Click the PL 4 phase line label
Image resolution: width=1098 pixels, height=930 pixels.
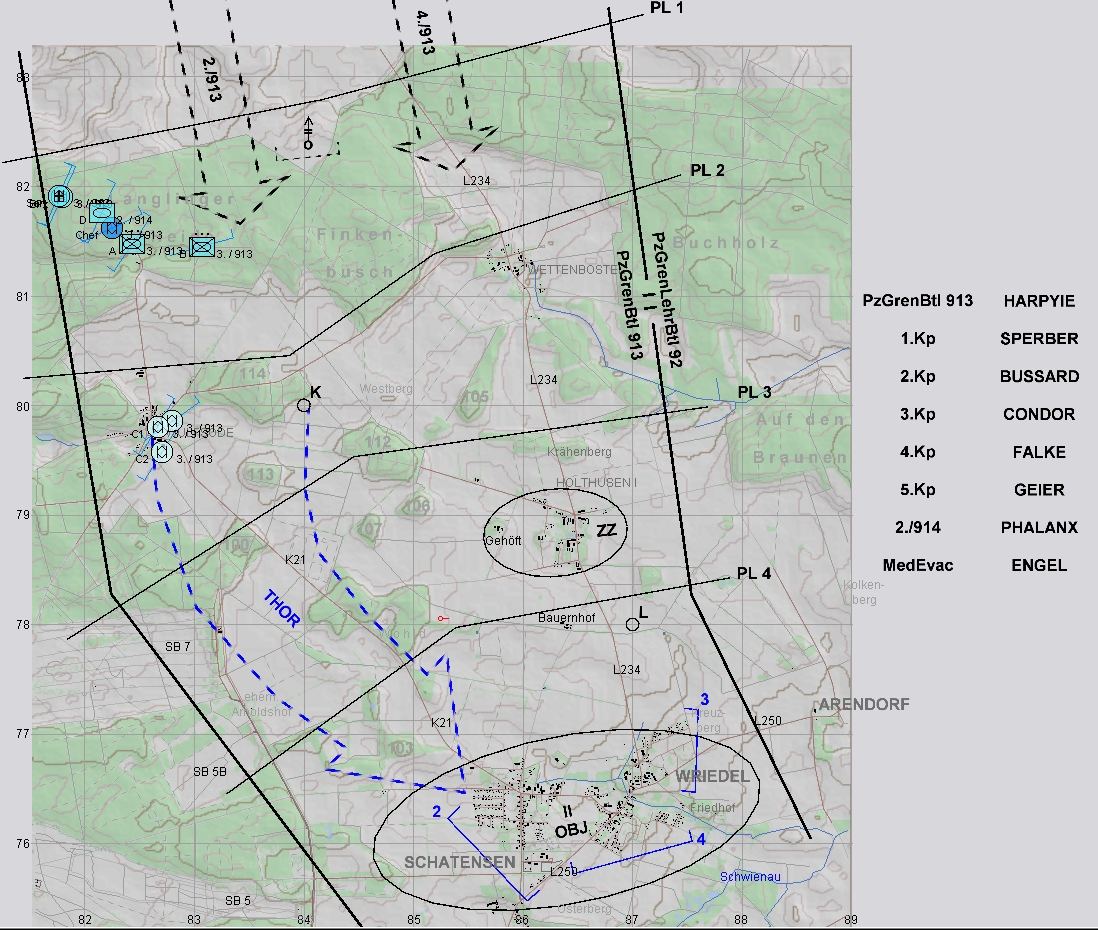753,573
